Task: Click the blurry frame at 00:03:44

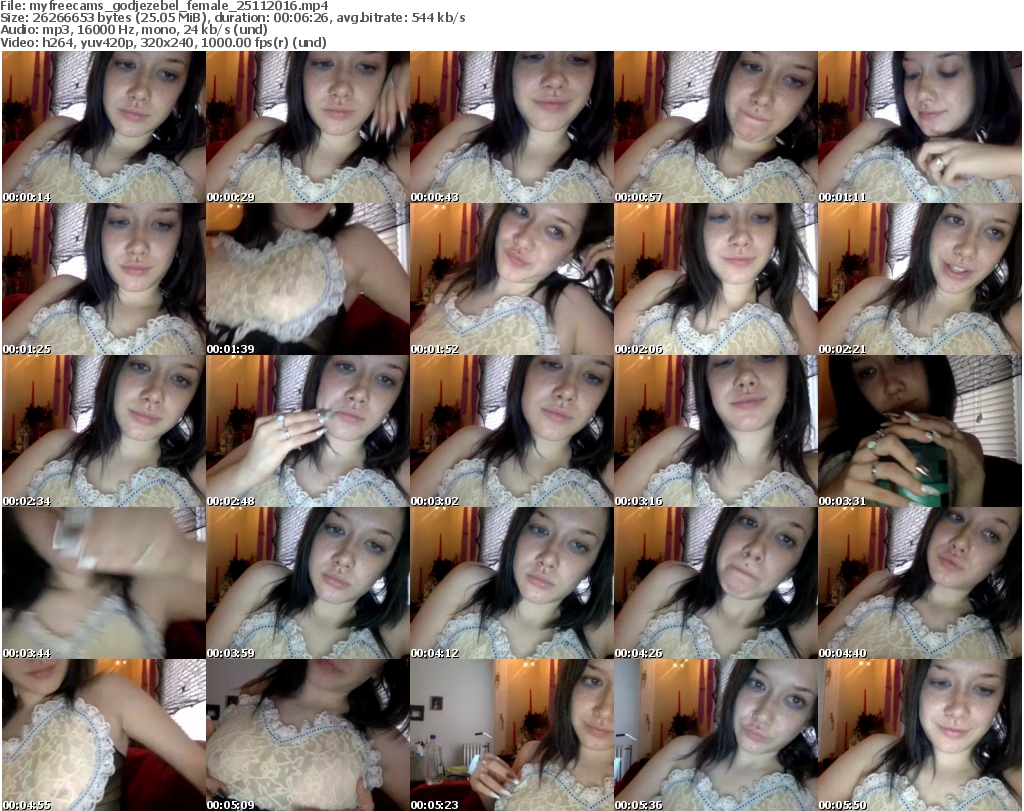Action: coord(103,583)
